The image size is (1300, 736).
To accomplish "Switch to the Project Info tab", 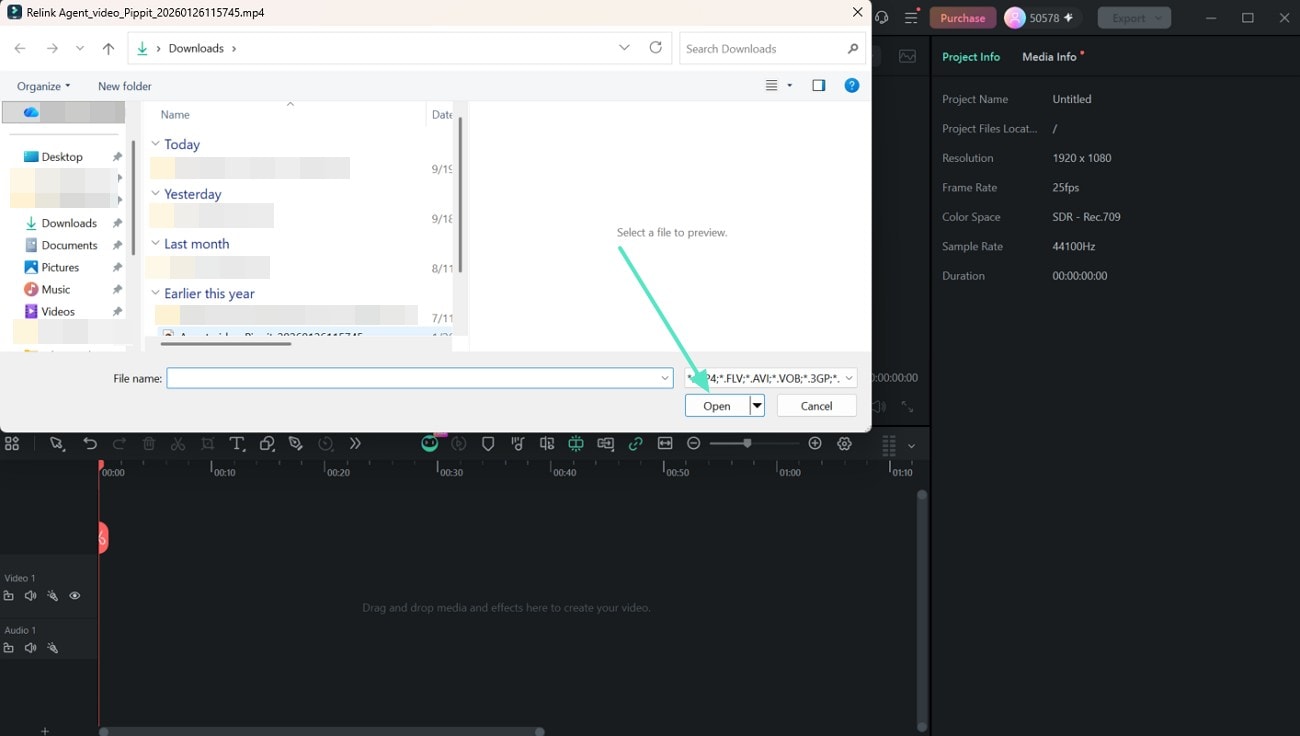I will tap(971, 57).
